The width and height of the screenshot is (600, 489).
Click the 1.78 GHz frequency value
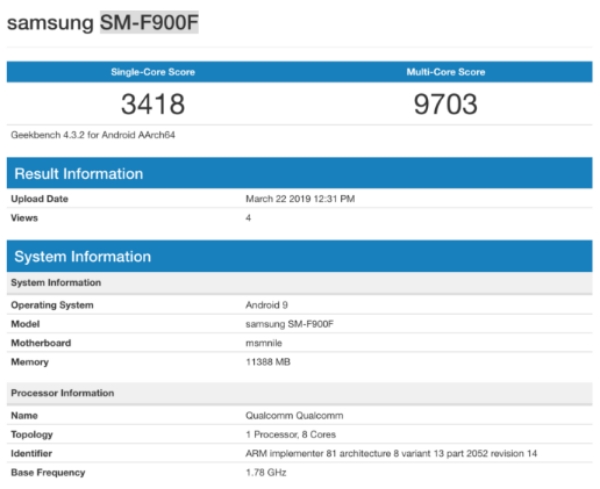click(266, 473)
